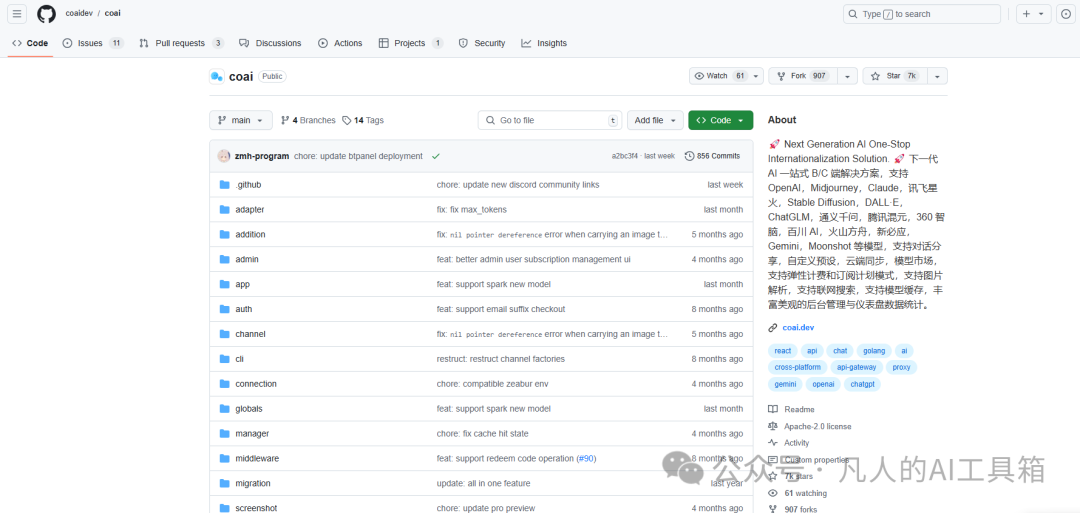Image resolution: width=1080 pixels, height=513 pixels.
Task: Open the Projects tab
Action: pyautogui.click(x=411, y=43)
